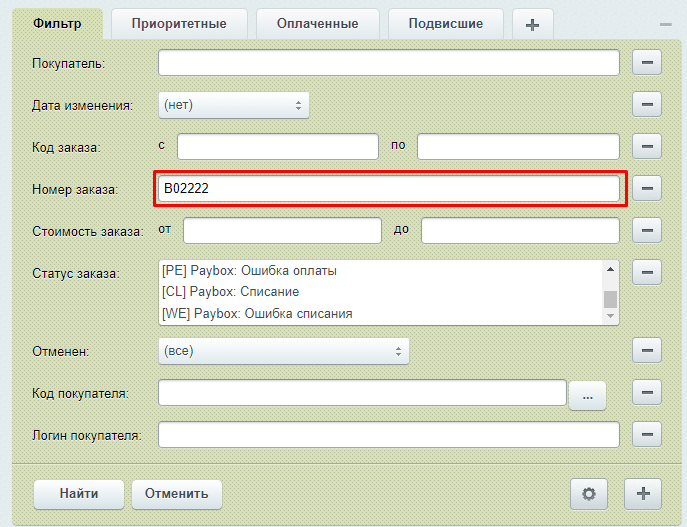
Task: Click the Номер заказа input field
Action: (x=388, y=189)
